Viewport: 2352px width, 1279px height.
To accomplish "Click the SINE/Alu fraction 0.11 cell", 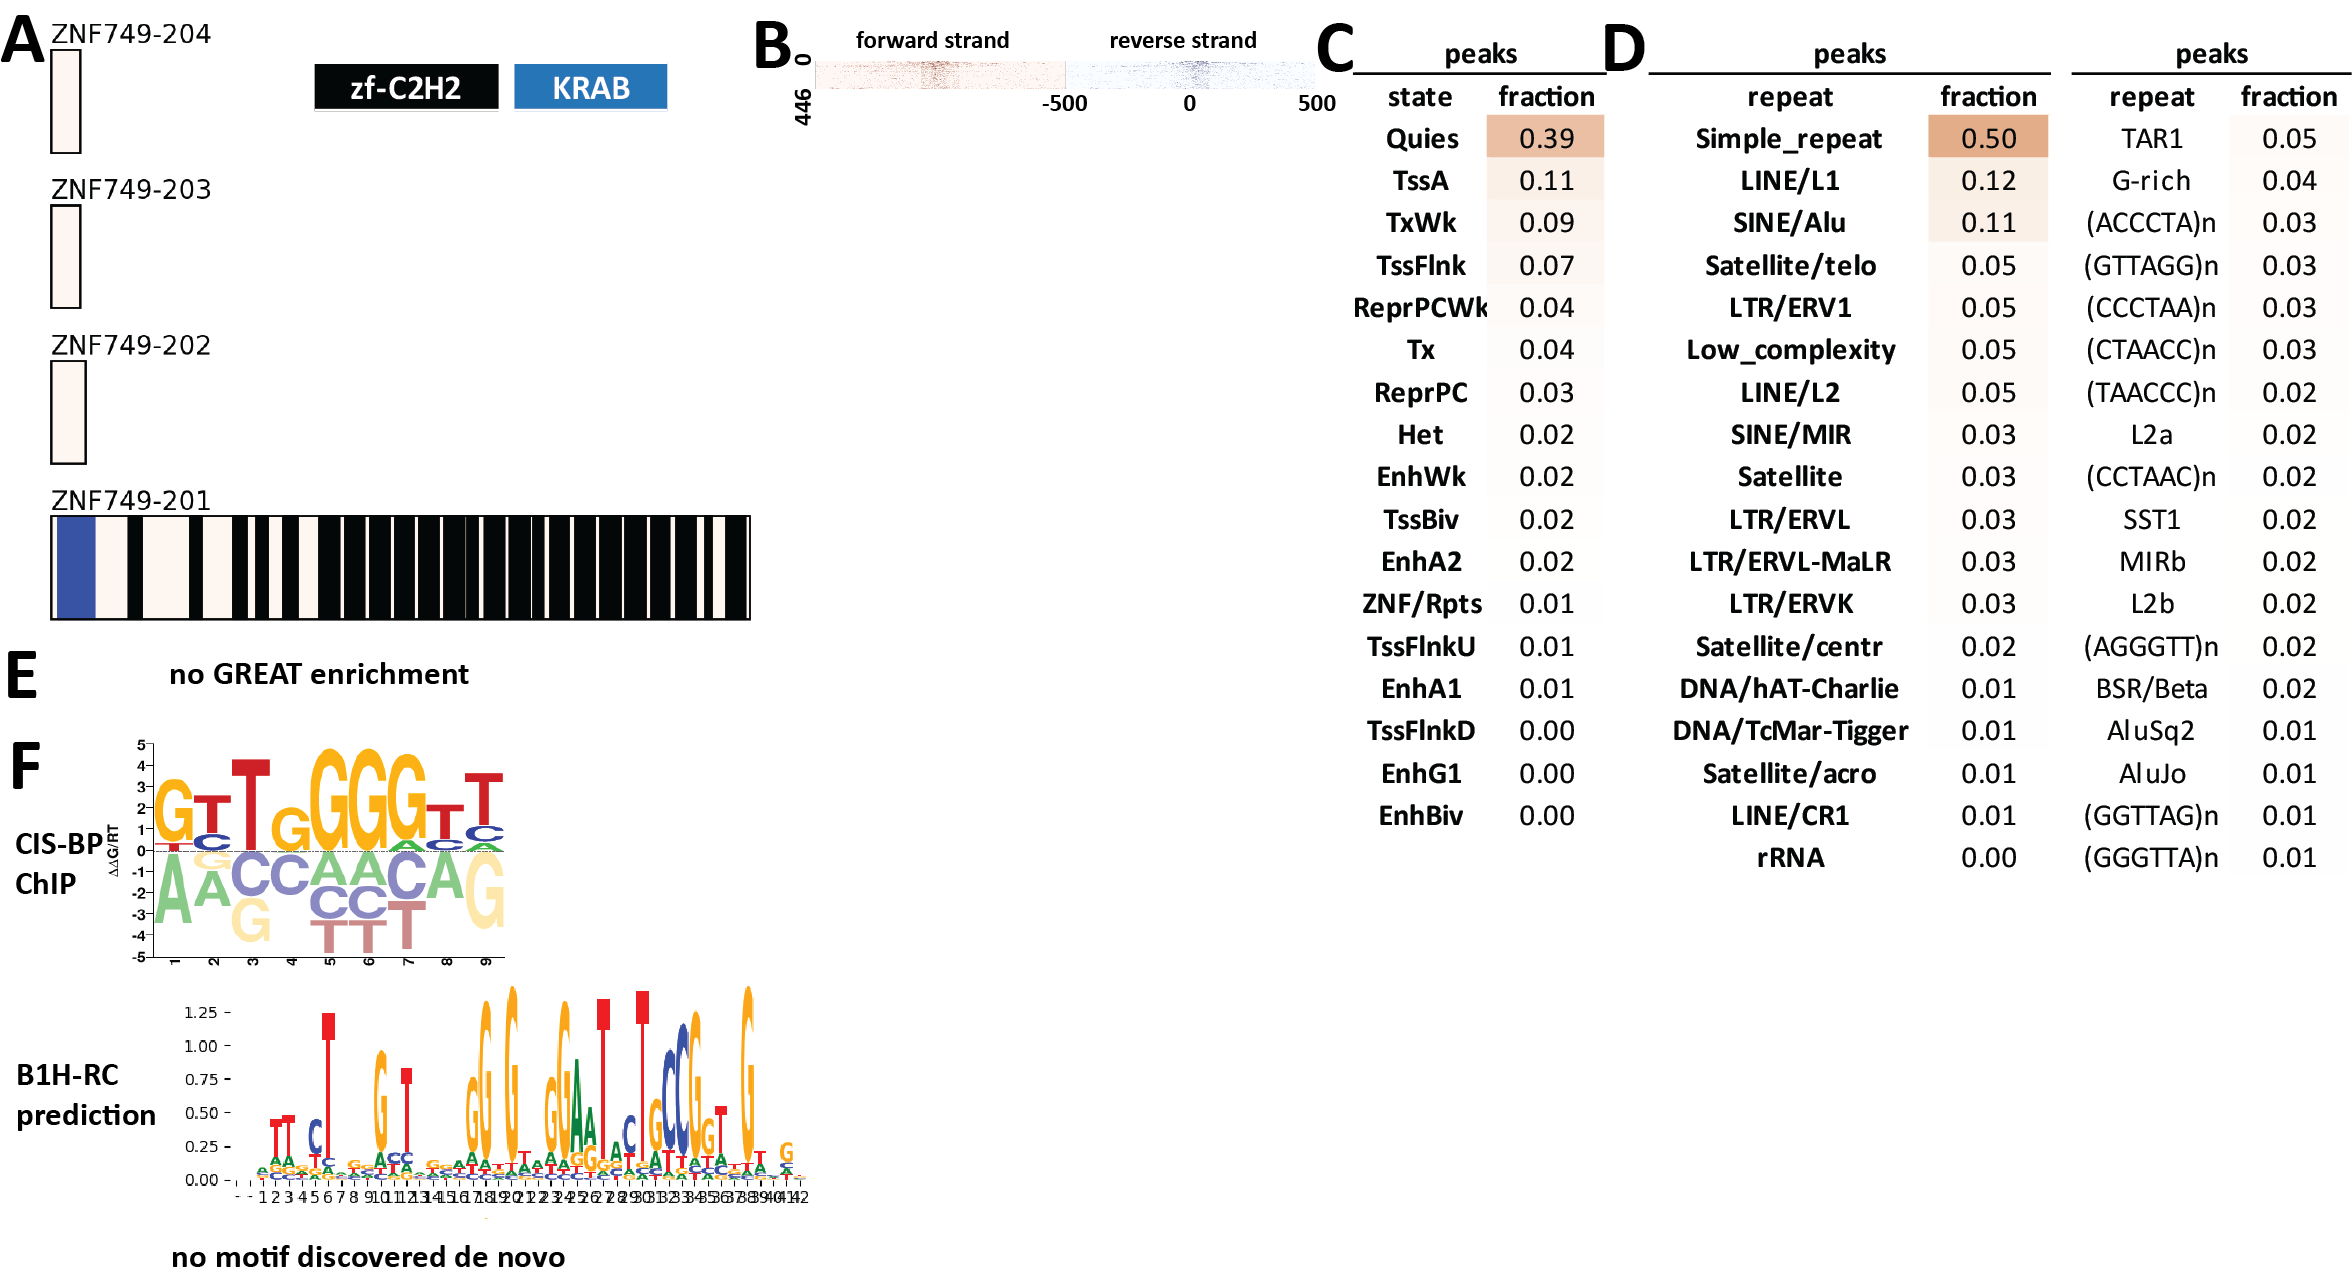I will tap(1987, 223).
